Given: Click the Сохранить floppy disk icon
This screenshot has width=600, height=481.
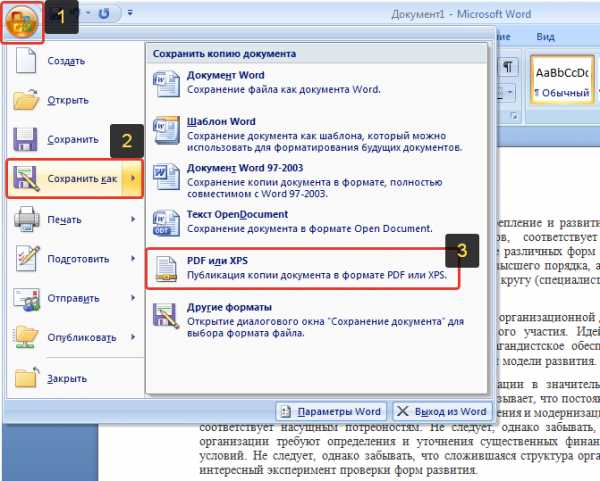Looking at the screenshot, I should [x=26, y=139].
